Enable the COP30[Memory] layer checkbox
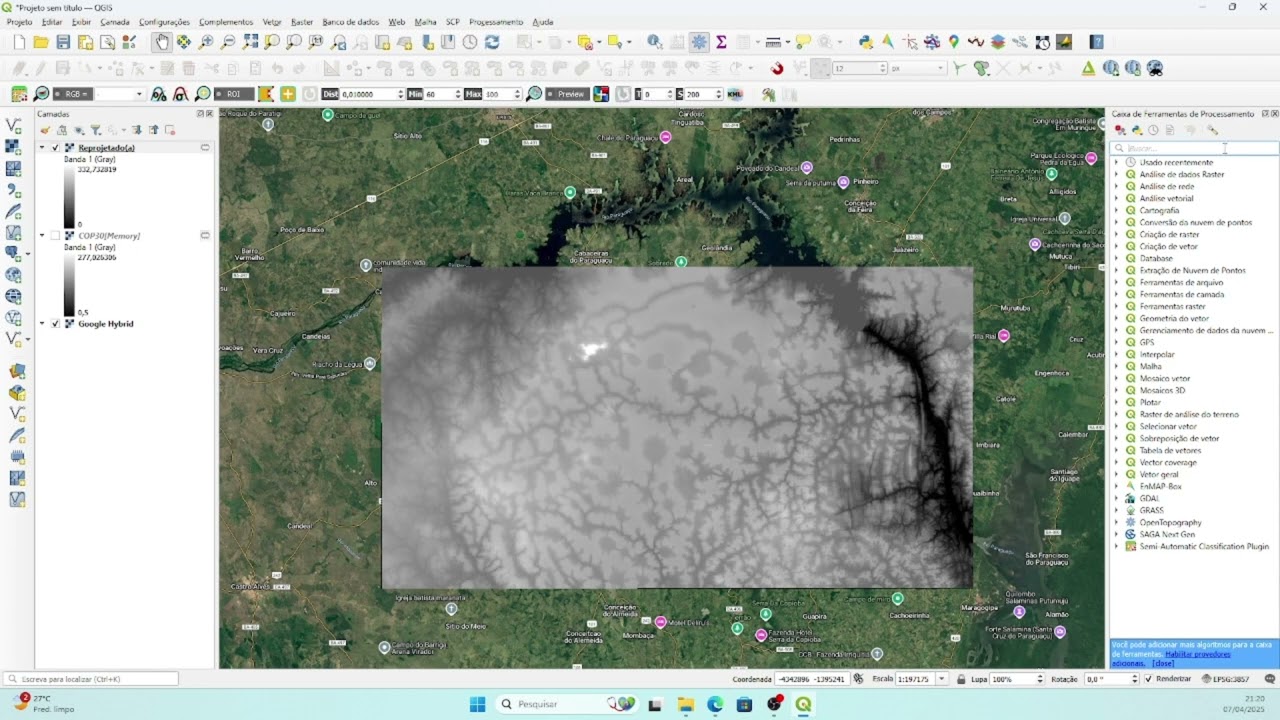 coord(56,236)
